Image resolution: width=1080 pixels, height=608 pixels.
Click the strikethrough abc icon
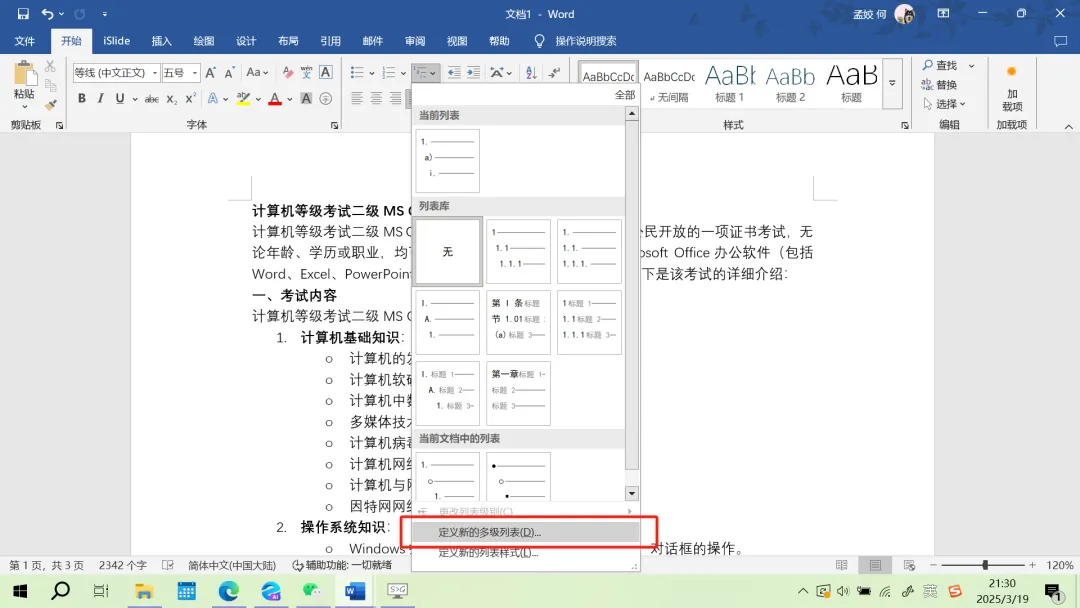click(152, 99)
